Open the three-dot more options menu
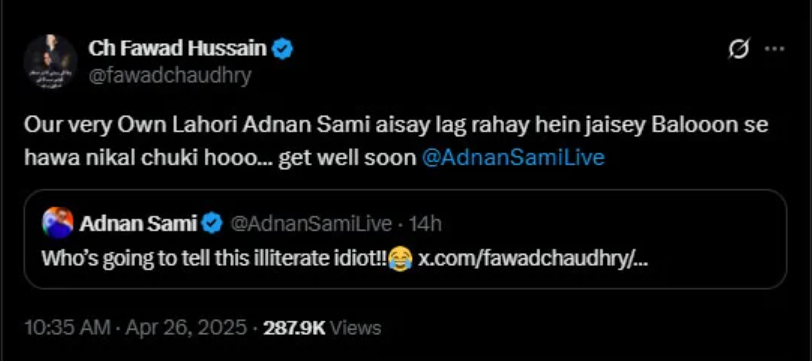 tap(775, 49)
